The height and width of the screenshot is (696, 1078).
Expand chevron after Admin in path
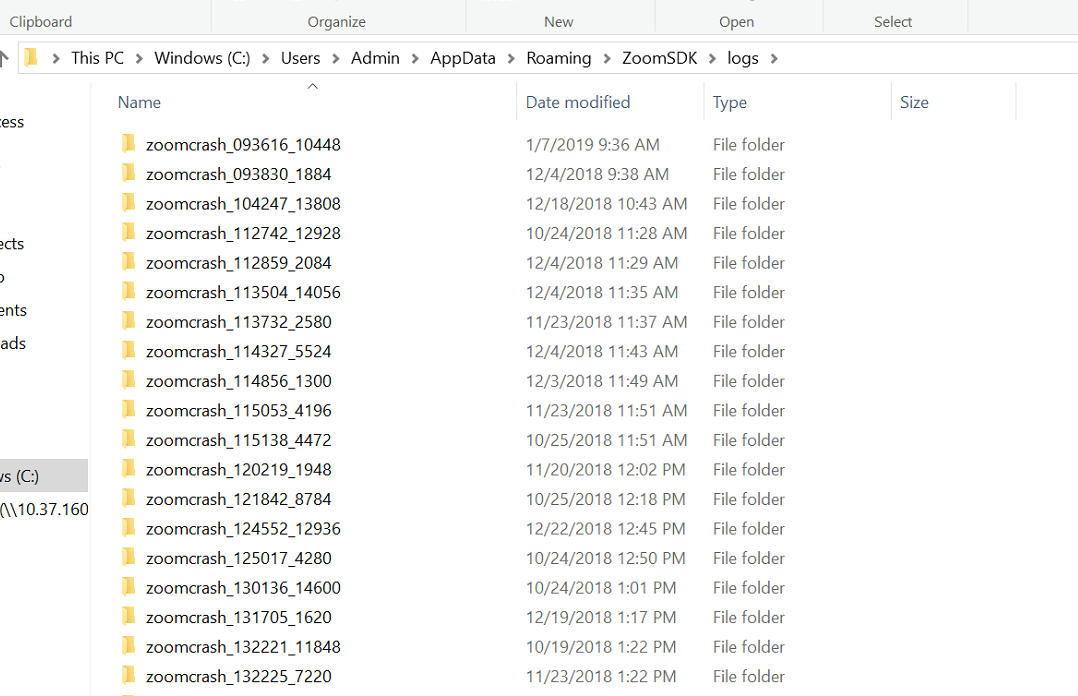415,59
